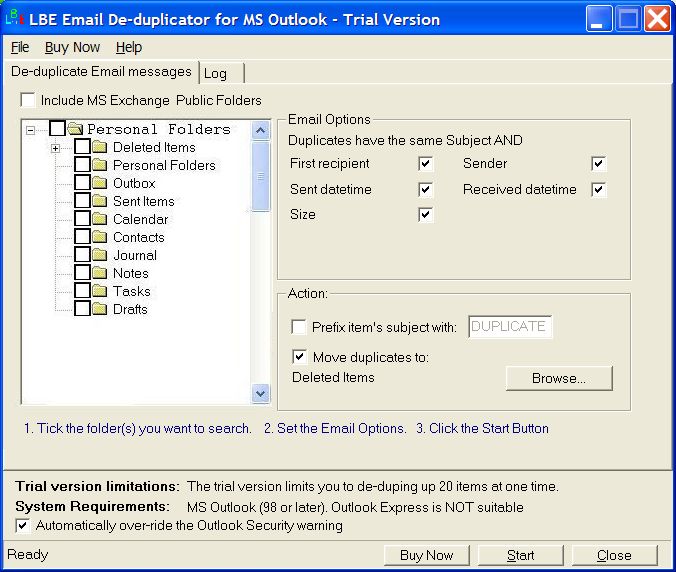
Task: Click the Drafts folder icon
Action: click(x=100, y=309)
